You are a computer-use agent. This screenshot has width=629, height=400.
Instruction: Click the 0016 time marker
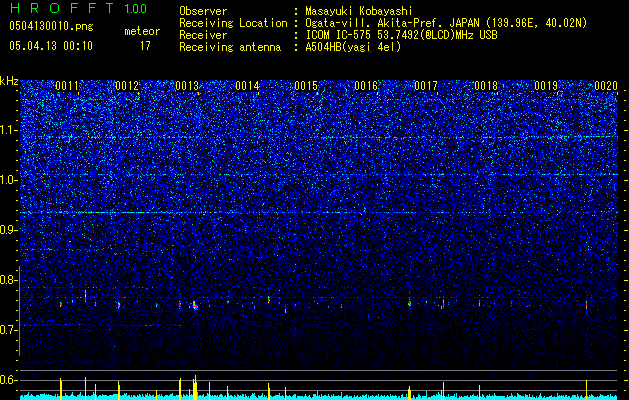pyautogui.click(x=366, y=86)
